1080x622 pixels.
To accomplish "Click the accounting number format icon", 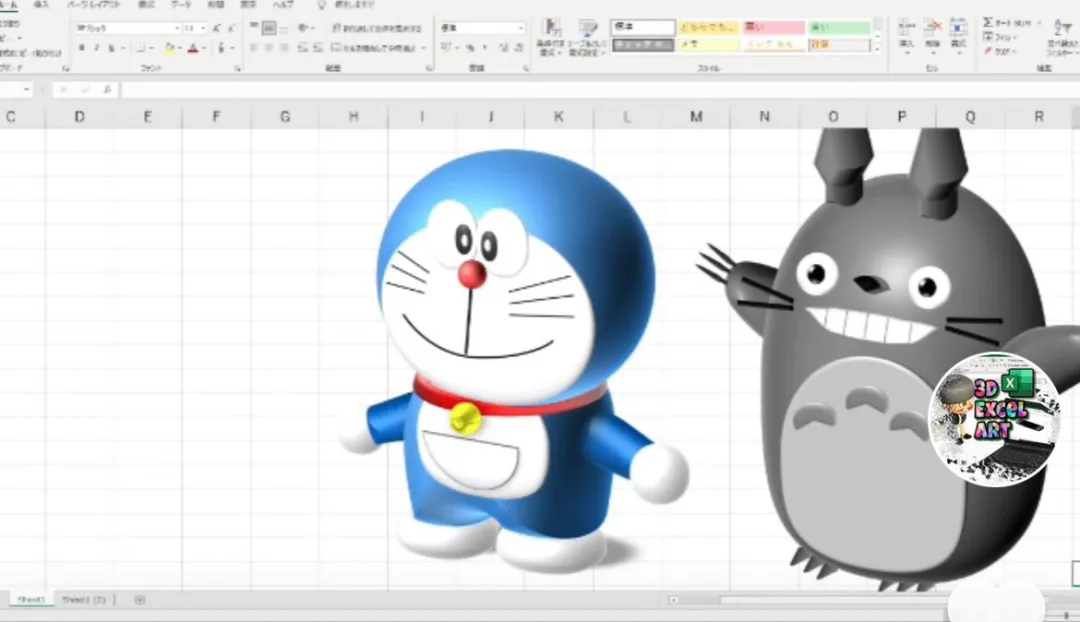I will click(x=446, y=48).
